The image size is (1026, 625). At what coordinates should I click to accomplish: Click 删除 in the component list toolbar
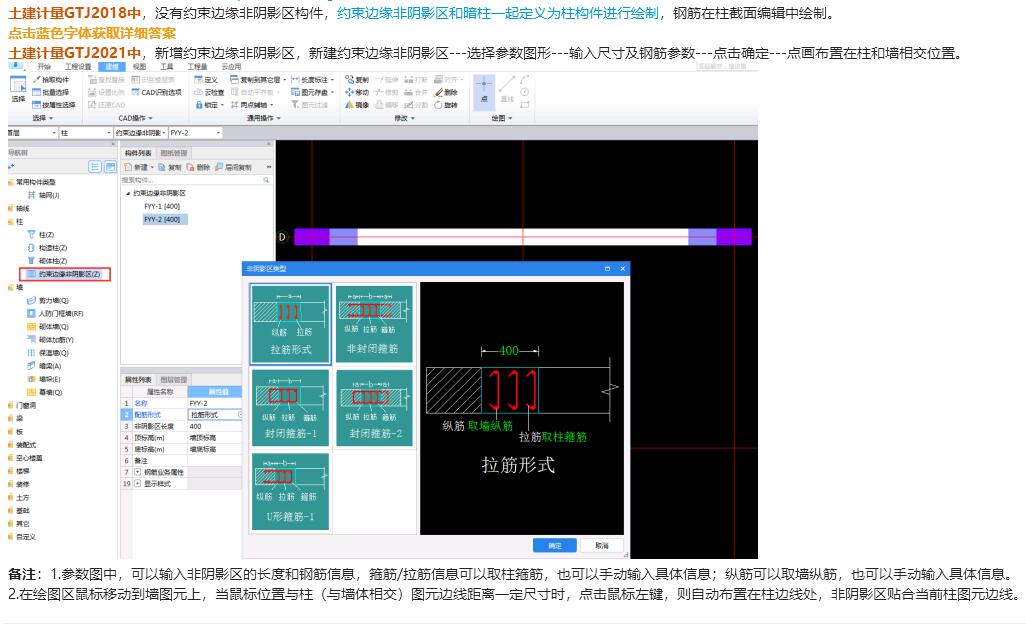coord(198,168)
